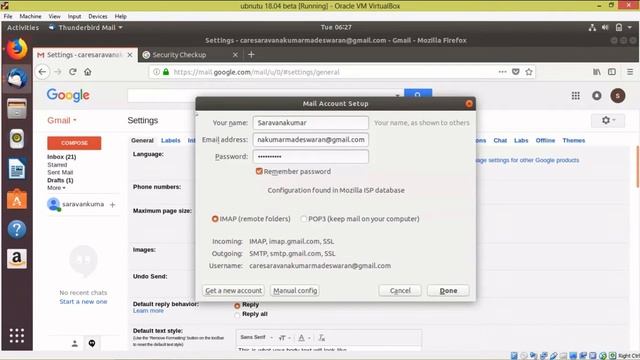Screen dimensions: 640x360
Task: Open the Hangouts chat bubble icon
Action: click(92, 343)
